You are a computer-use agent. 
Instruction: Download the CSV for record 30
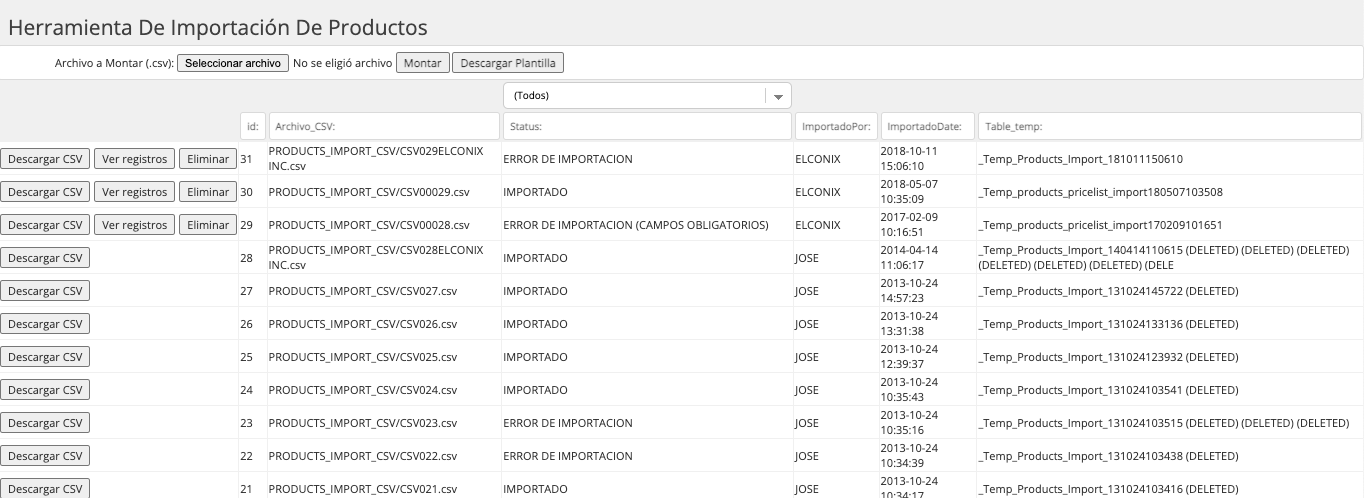[45, 192]
